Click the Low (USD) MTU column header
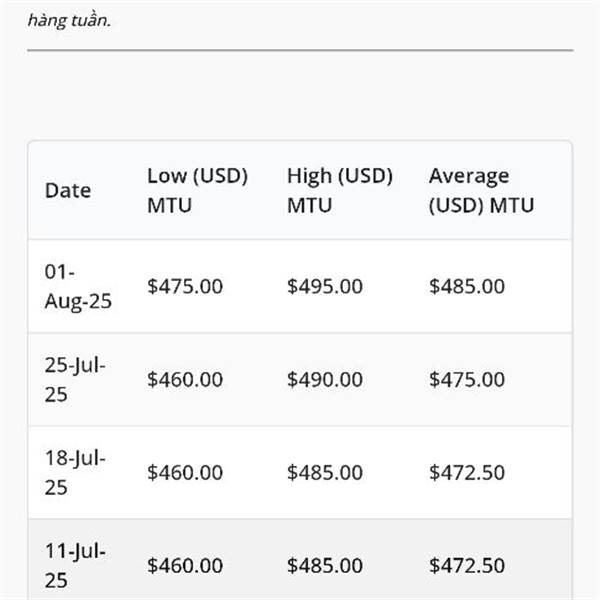Viewport: 600px width, 600px height. [x=198, y=191]
